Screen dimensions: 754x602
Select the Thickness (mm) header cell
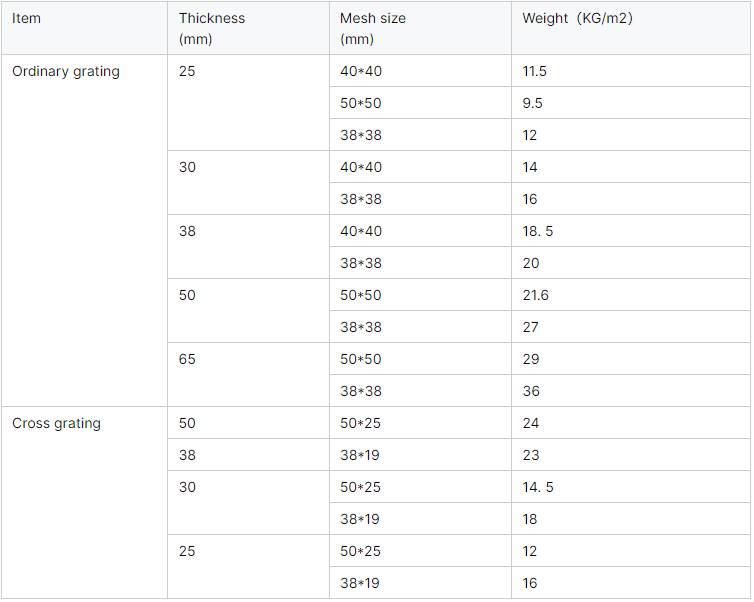211,28
